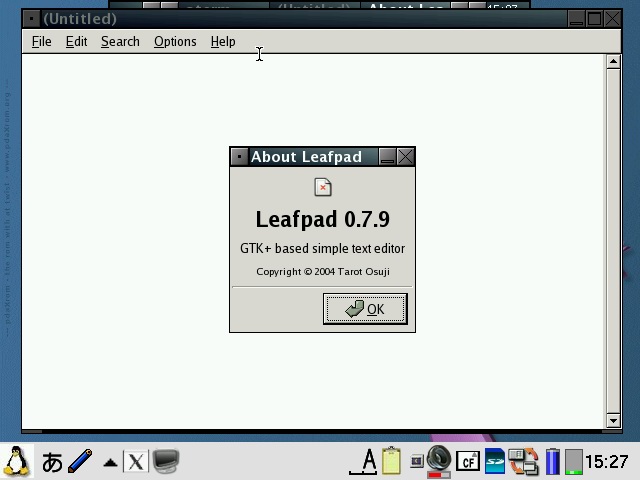Click the SD card tray icon
The height and width of the screenshot is (480, 640).
click(x=494, y=461)
